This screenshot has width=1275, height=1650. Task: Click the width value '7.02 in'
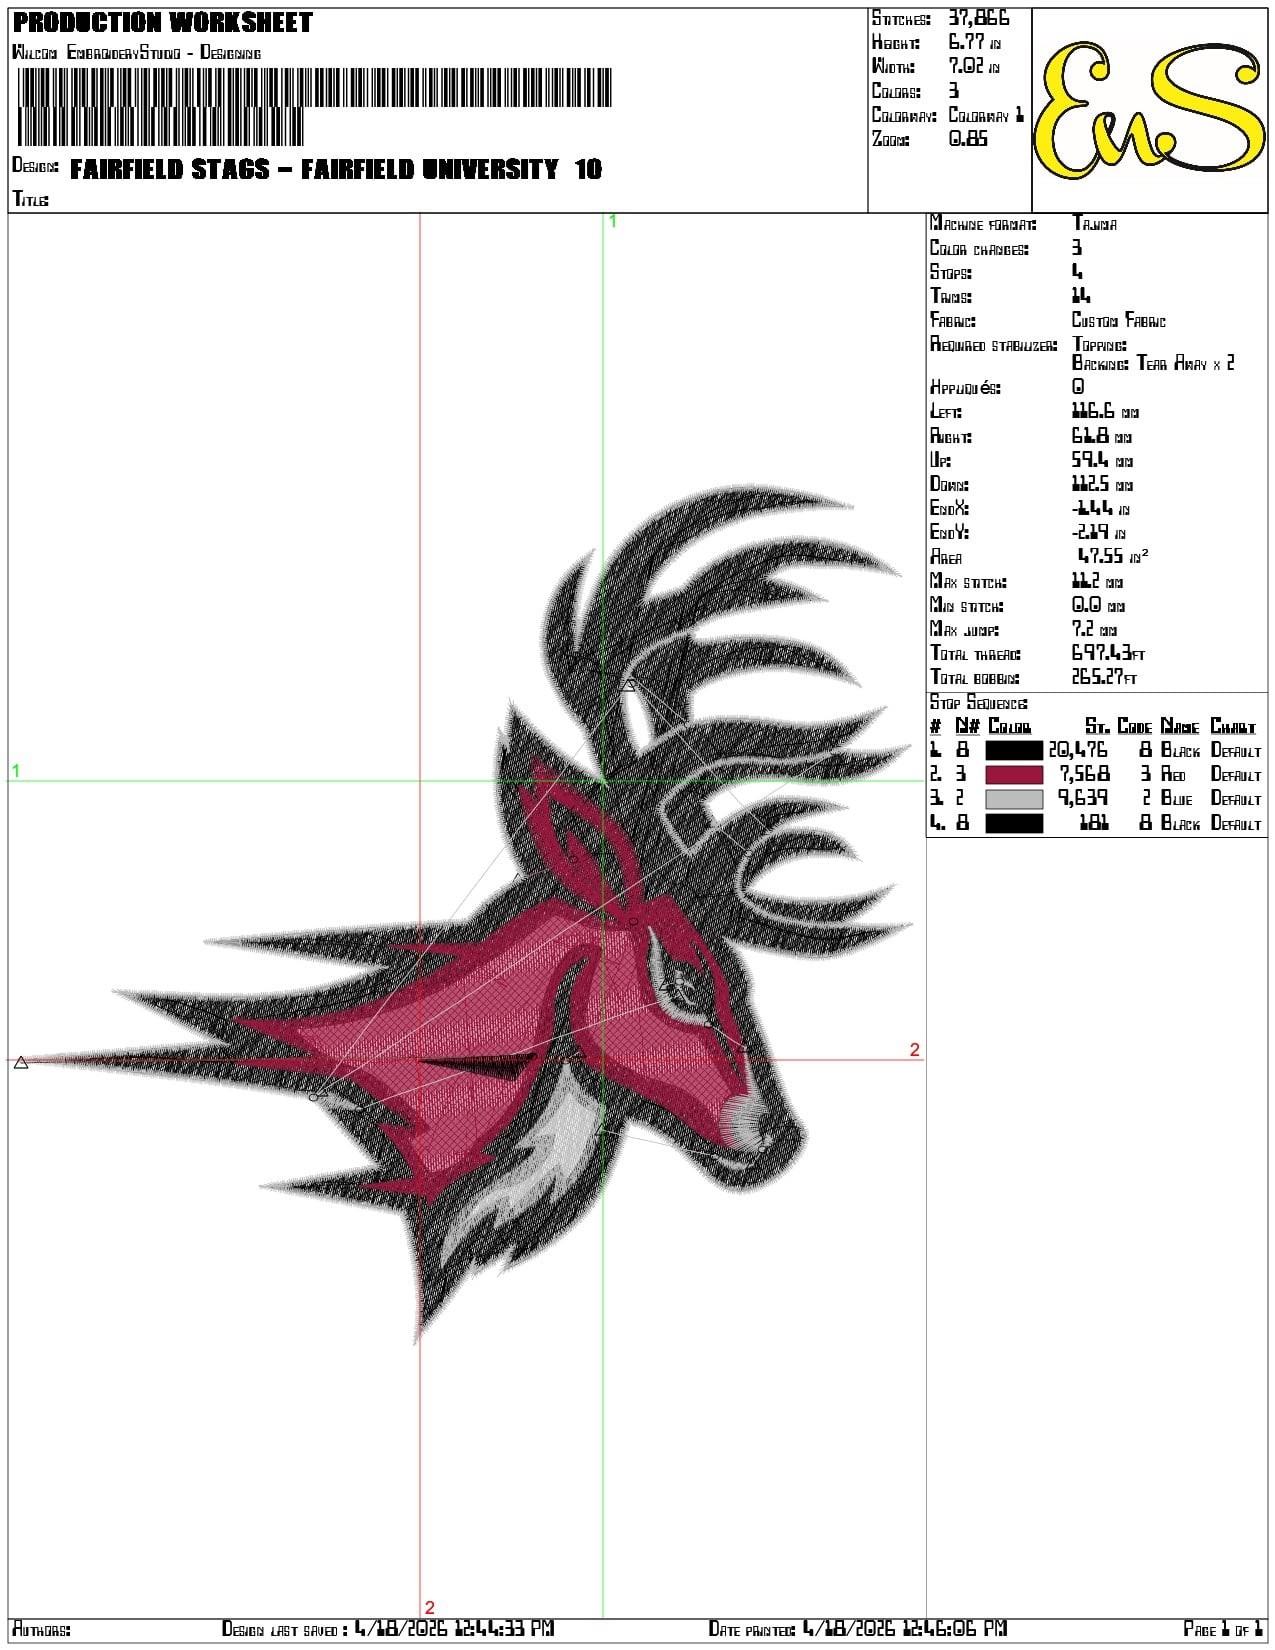pyautogui.click(x=974, y=66)
